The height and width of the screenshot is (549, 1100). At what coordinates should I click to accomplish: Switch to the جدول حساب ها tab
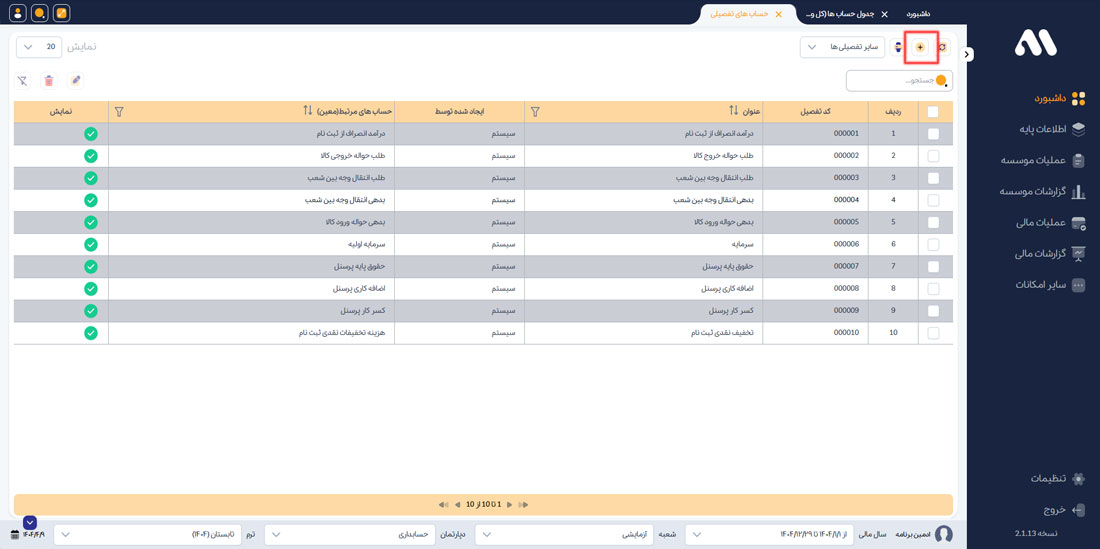pos(840,14)
